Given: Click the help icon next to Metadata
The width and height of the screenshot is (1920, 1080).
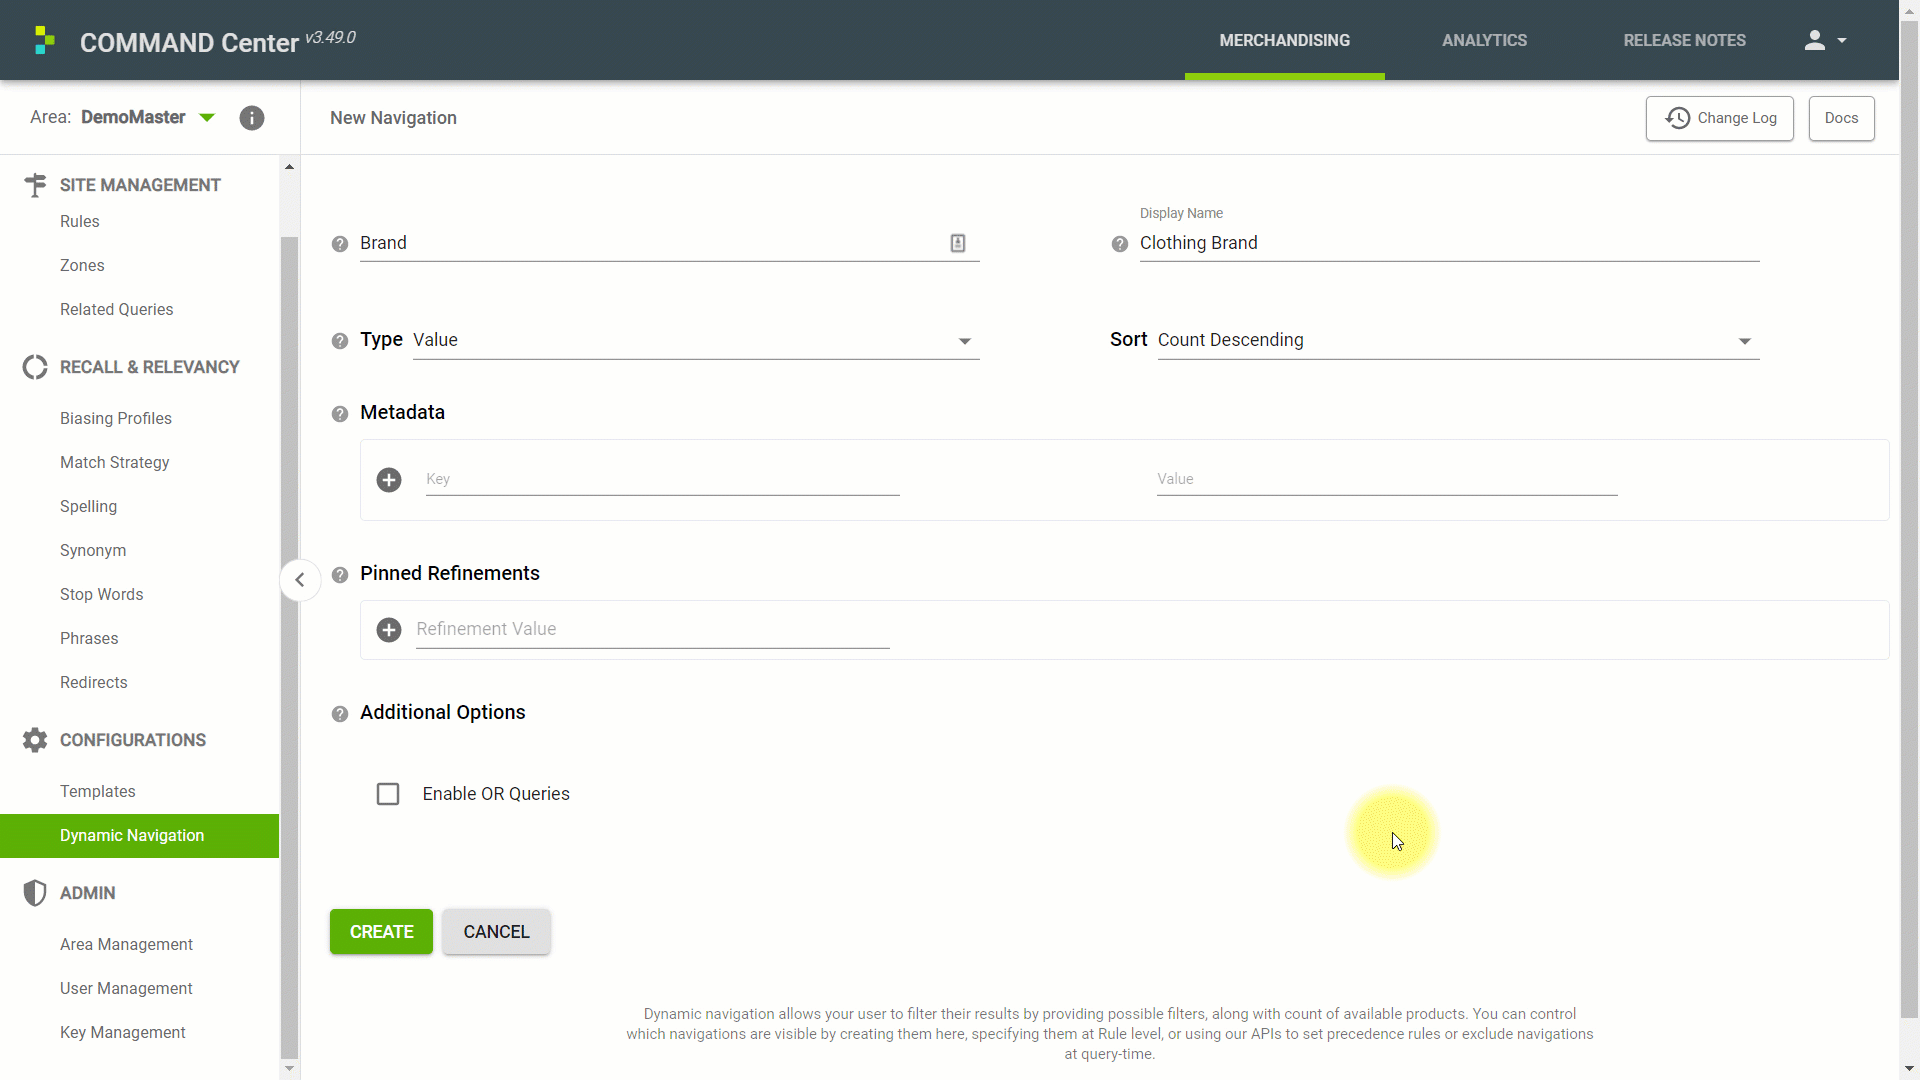Looking at the screenshot, I should click(340, 414).
